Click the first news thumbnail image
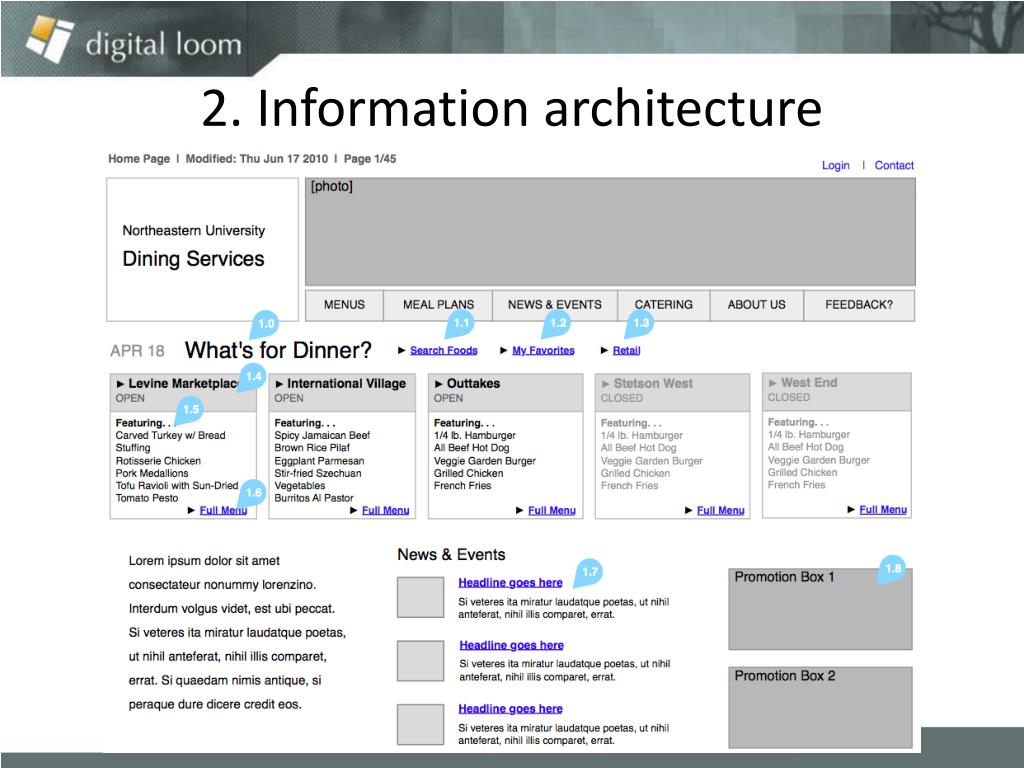Image resolution: width=1024 pixels, height=768 pixels. [421, 597]
